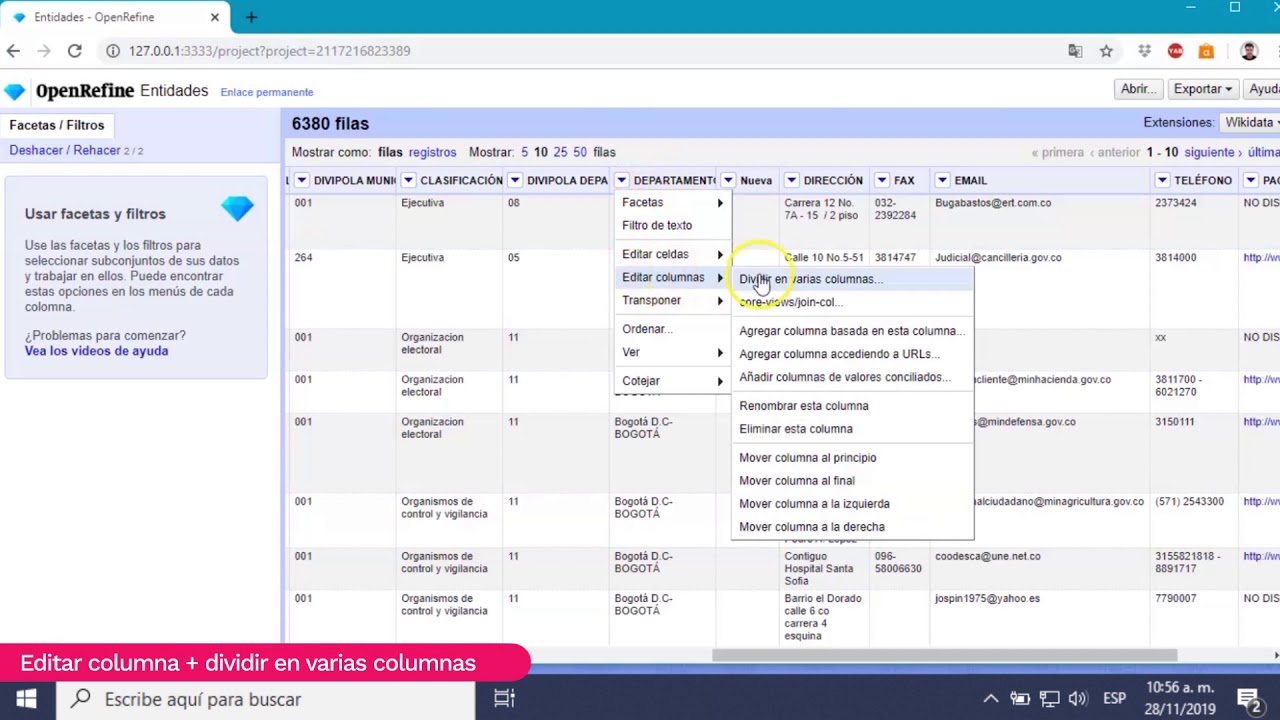Open the orange shopping bag extension icon
Image resolution: width=1280 pixels, height=720 pixels.
click(x=1206, y=51)
